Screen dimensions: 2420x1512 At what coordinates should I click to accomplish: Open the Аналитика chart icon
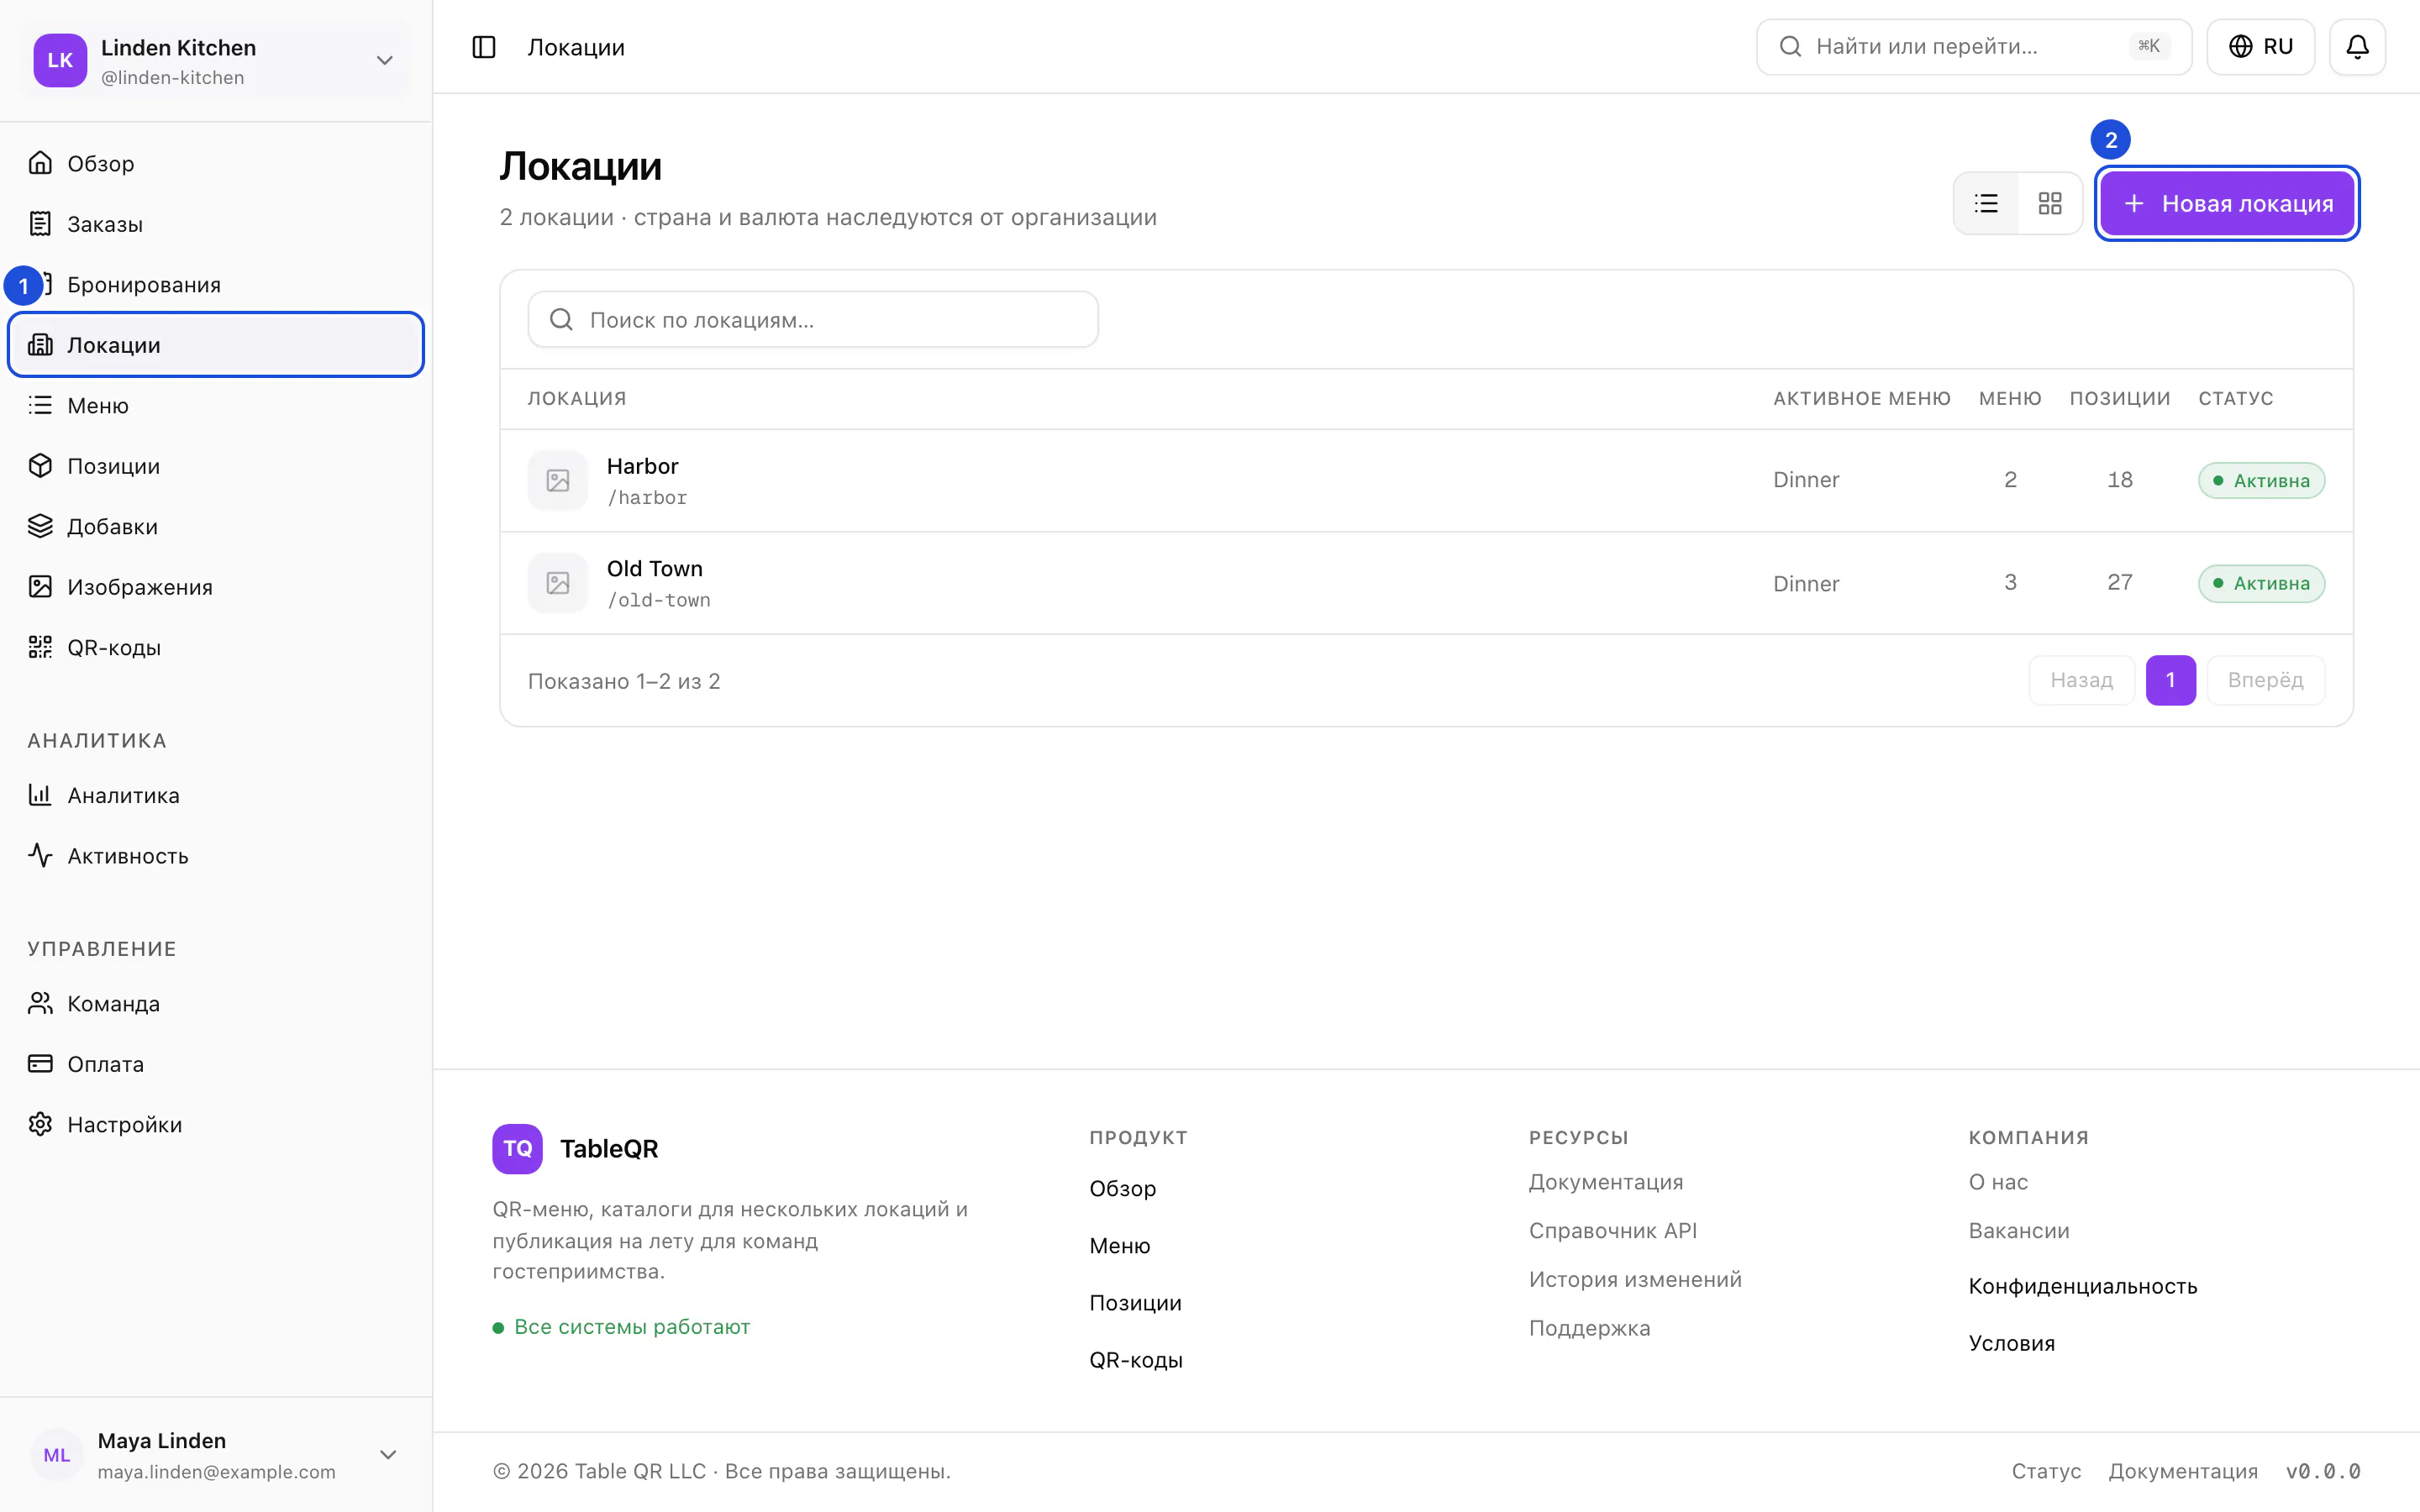click(x=40, y=795)
